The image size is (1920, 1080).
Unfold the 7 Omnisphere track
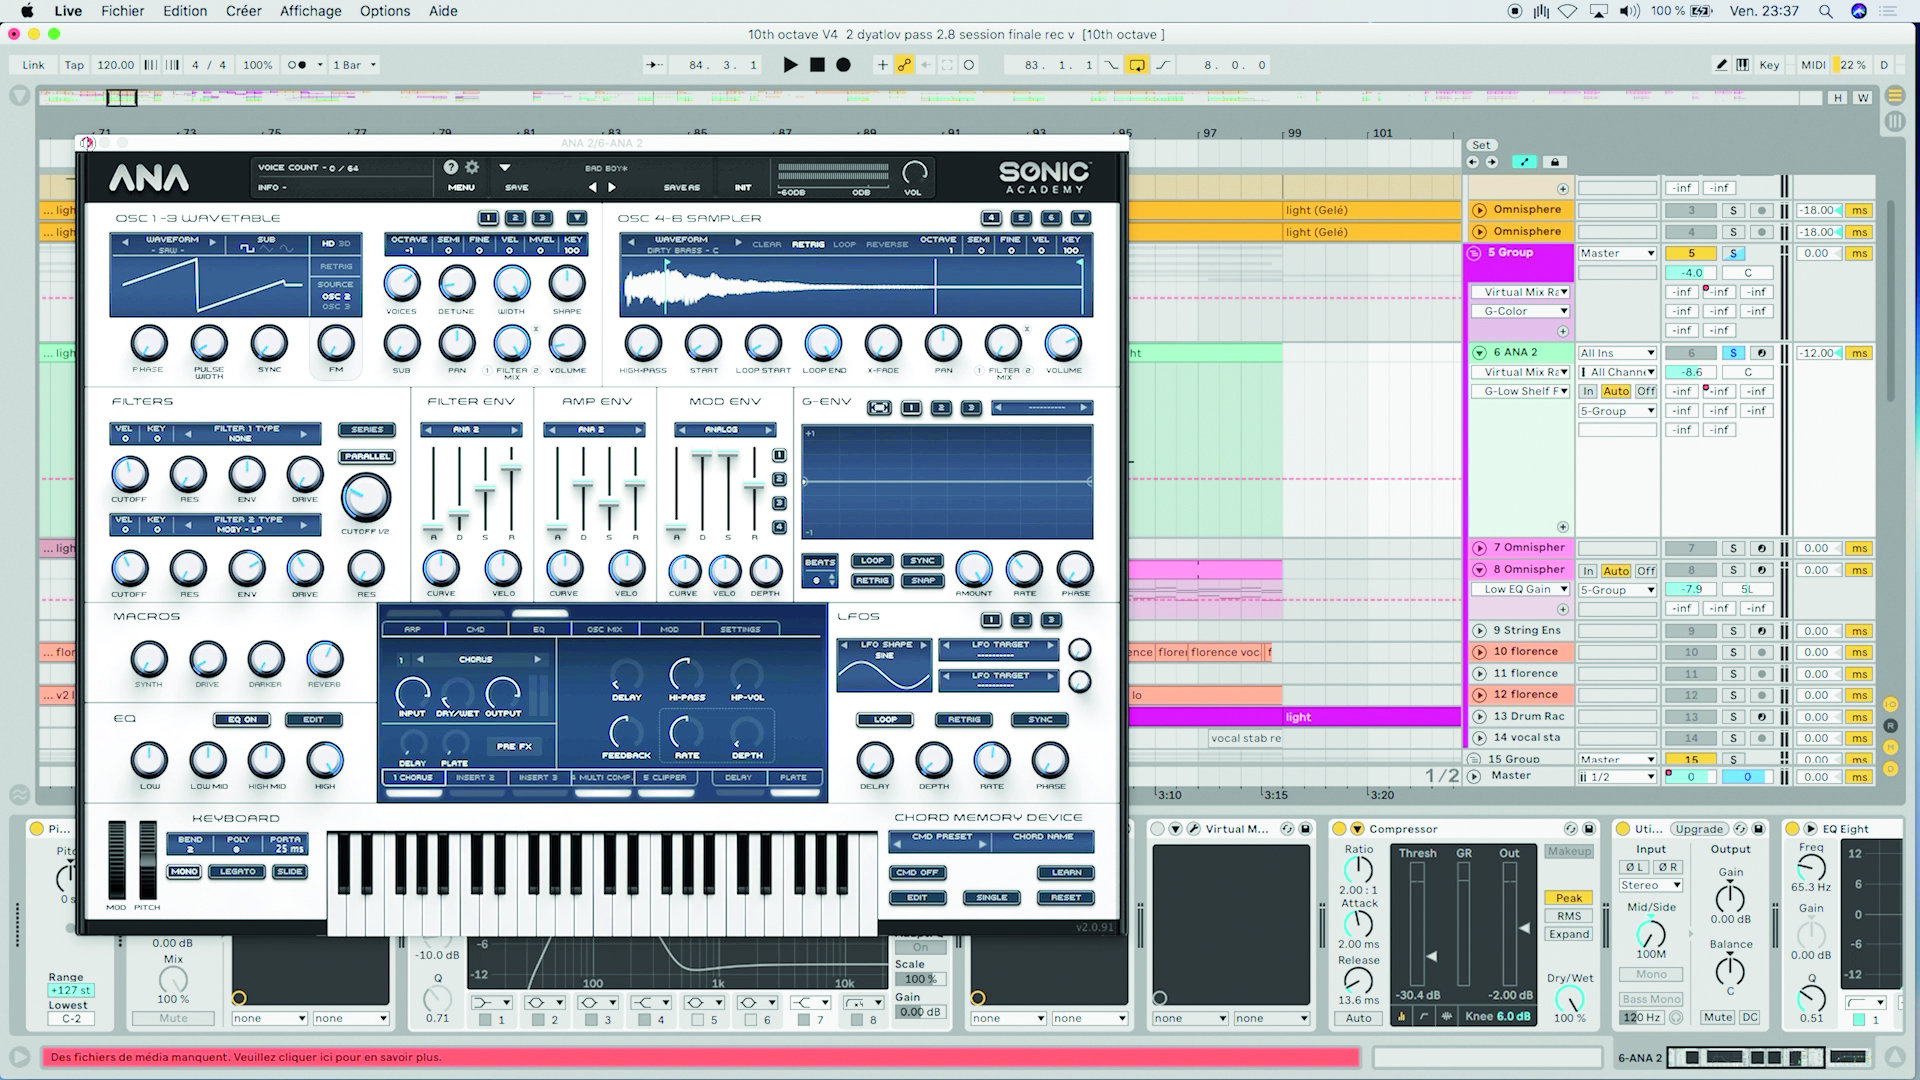[1479, 548]
